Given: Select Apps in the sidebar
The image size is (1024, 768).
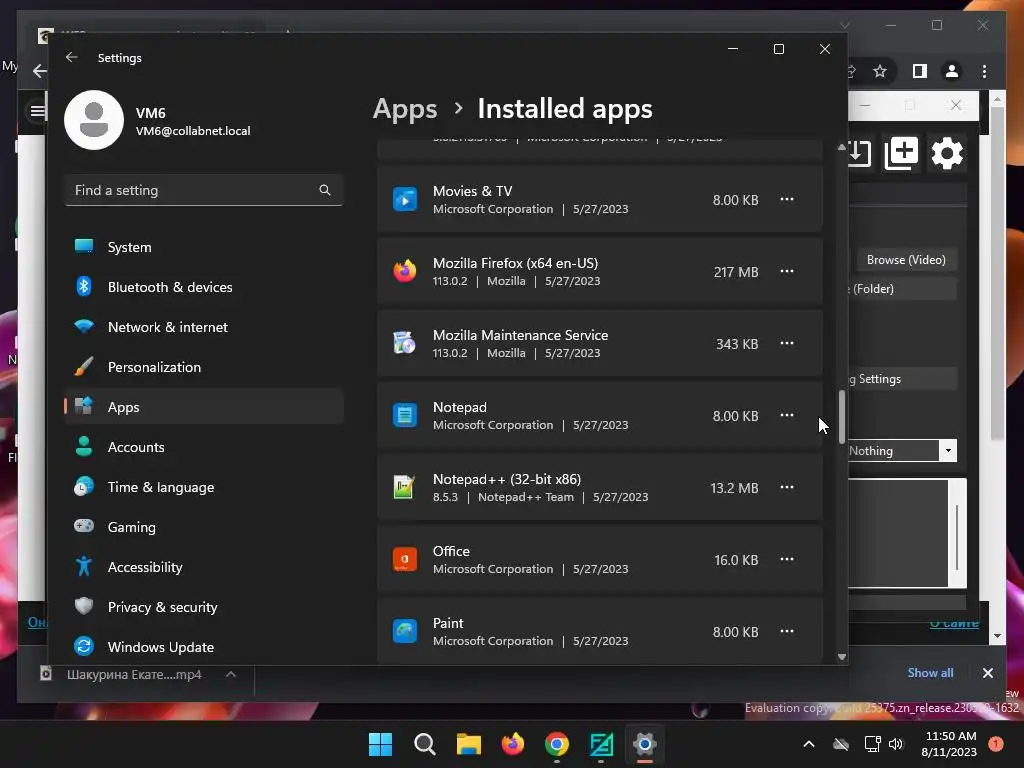Looking at the screenshot, I should (204, 407).
